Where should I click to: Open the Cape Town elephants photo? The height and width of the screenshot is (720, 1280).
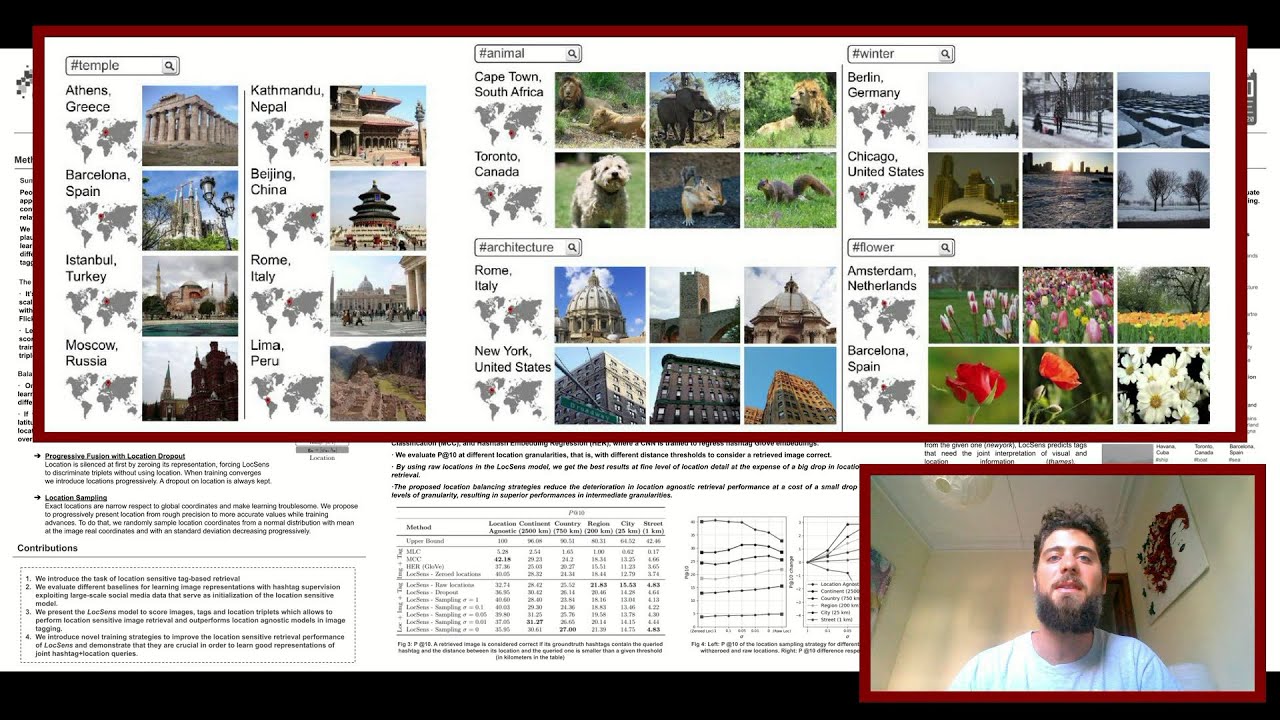point(695,110)
